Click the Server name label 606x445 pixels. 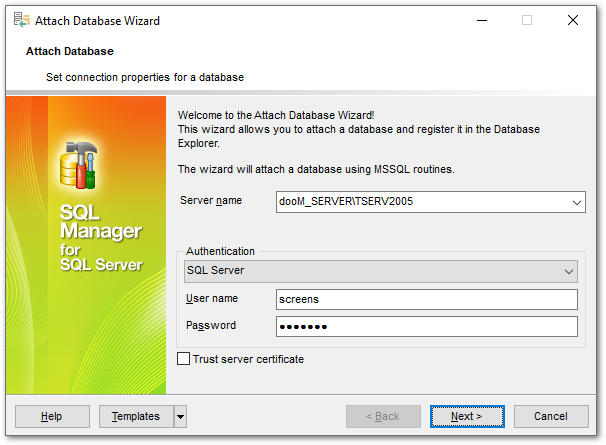[x=210, y=201]
